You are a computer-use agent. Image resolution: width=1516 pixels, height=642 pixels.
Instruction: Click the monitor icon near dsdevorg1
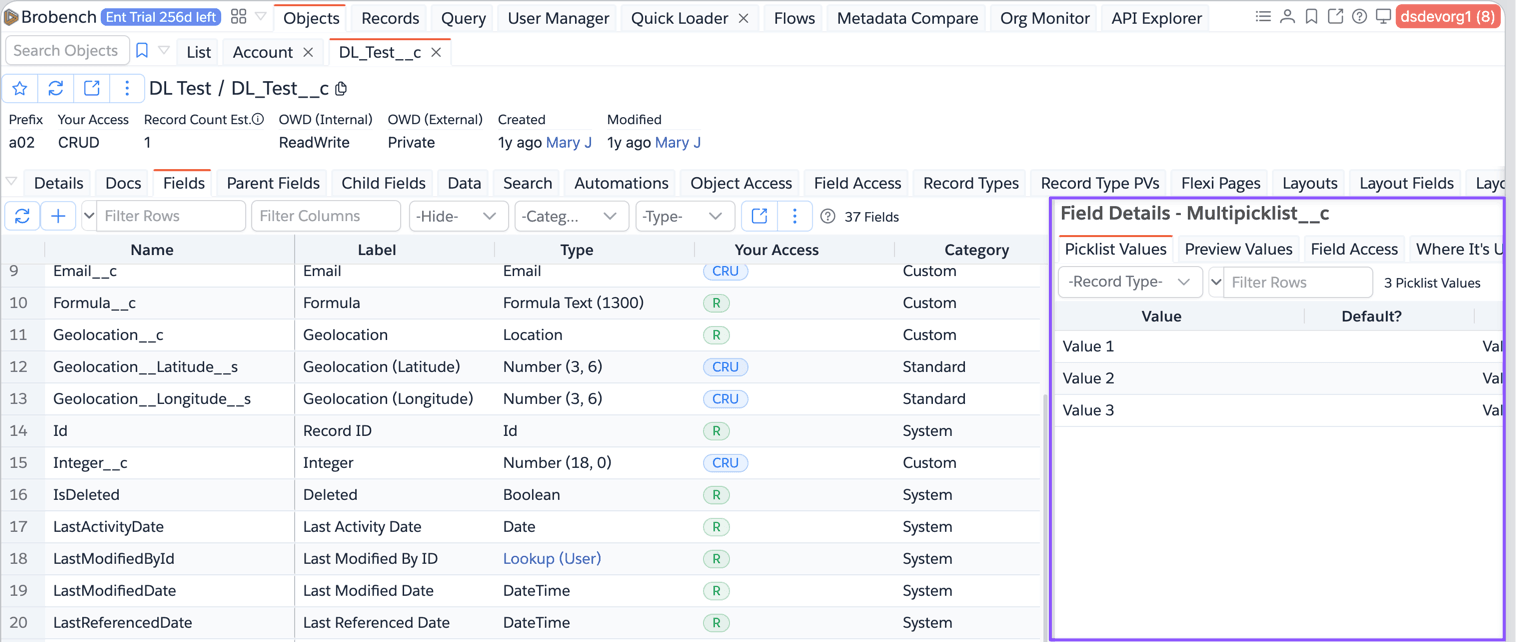tap(1383, 17)
